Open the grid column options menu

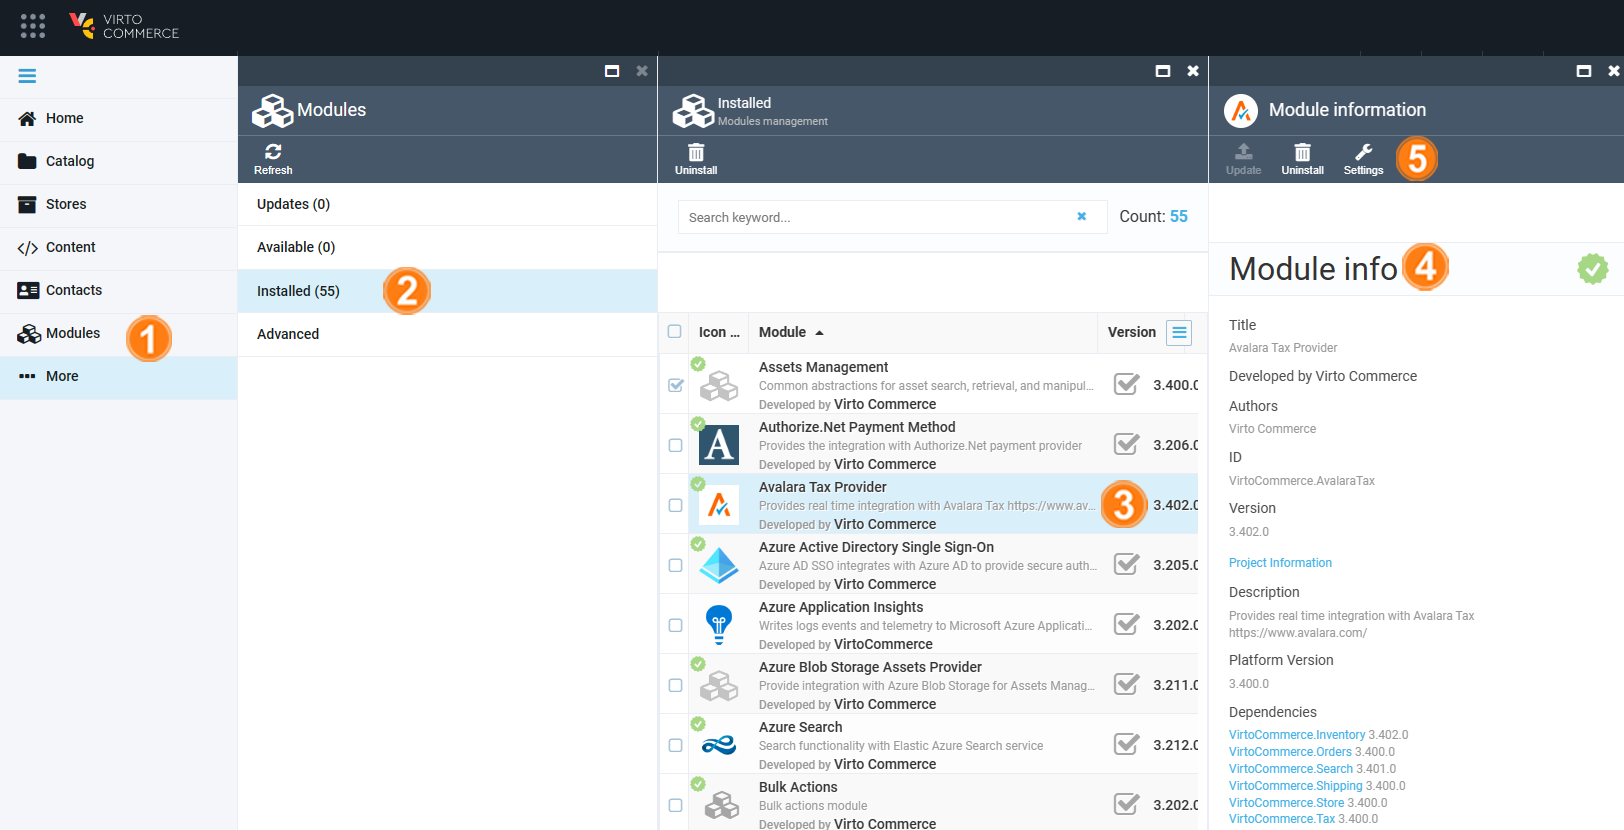pyautogui.click(x=1180, y=333)
